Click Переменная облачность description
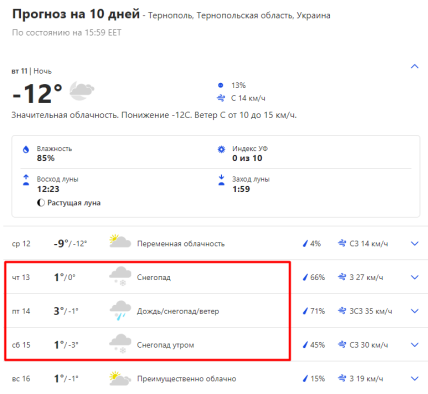Image resolution: width=428 pixels, height=394 pixels. pos(181,244)
